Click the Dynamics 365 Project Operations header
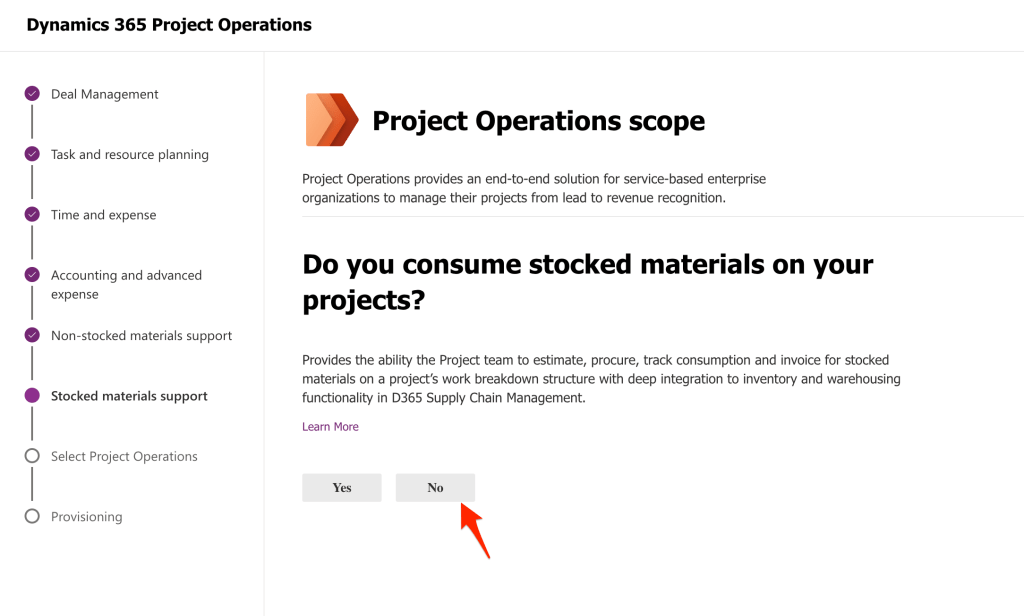Image resolution: width=1024 pixels, height=616 pixels. (x=168, y=24)
